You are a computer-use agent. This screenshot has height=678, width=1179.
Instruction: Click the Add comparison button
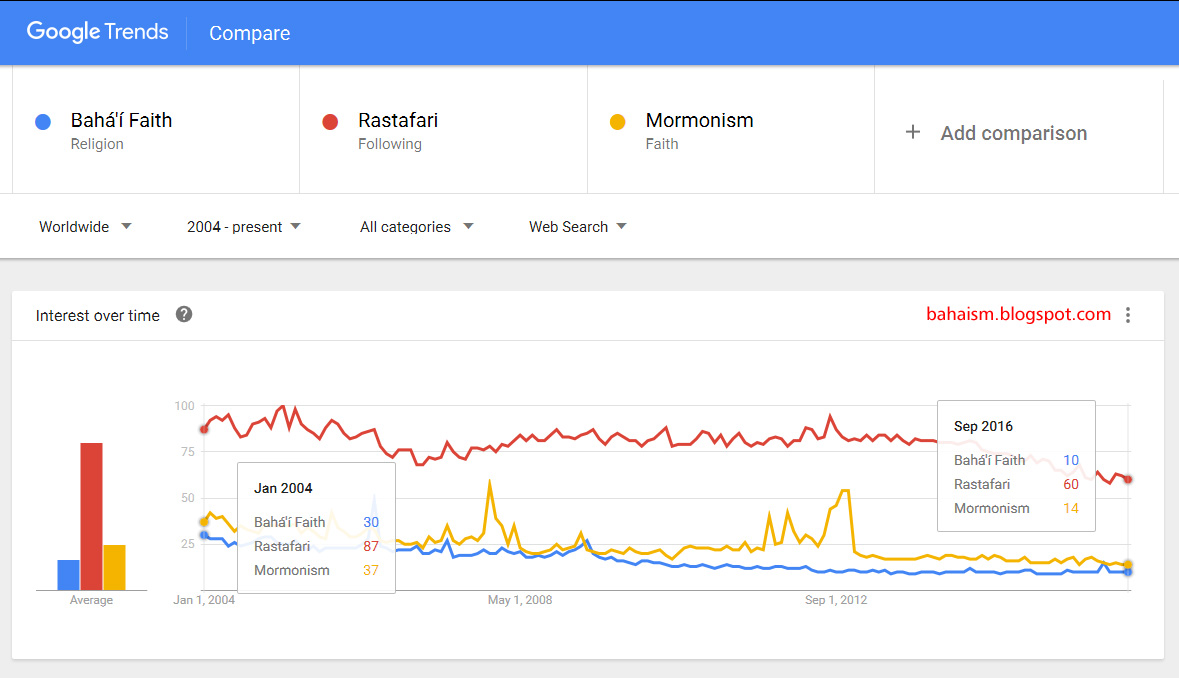click(x=1012, y=133)
